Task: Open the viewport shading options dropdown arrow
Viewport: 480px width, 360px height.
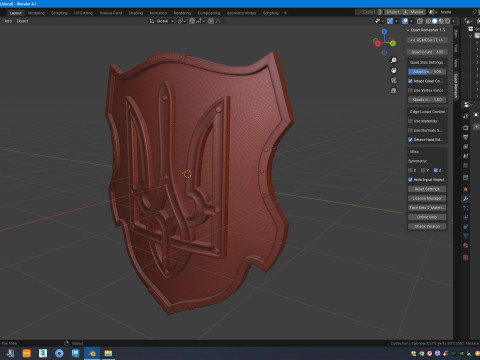Action: click(454, 21)
